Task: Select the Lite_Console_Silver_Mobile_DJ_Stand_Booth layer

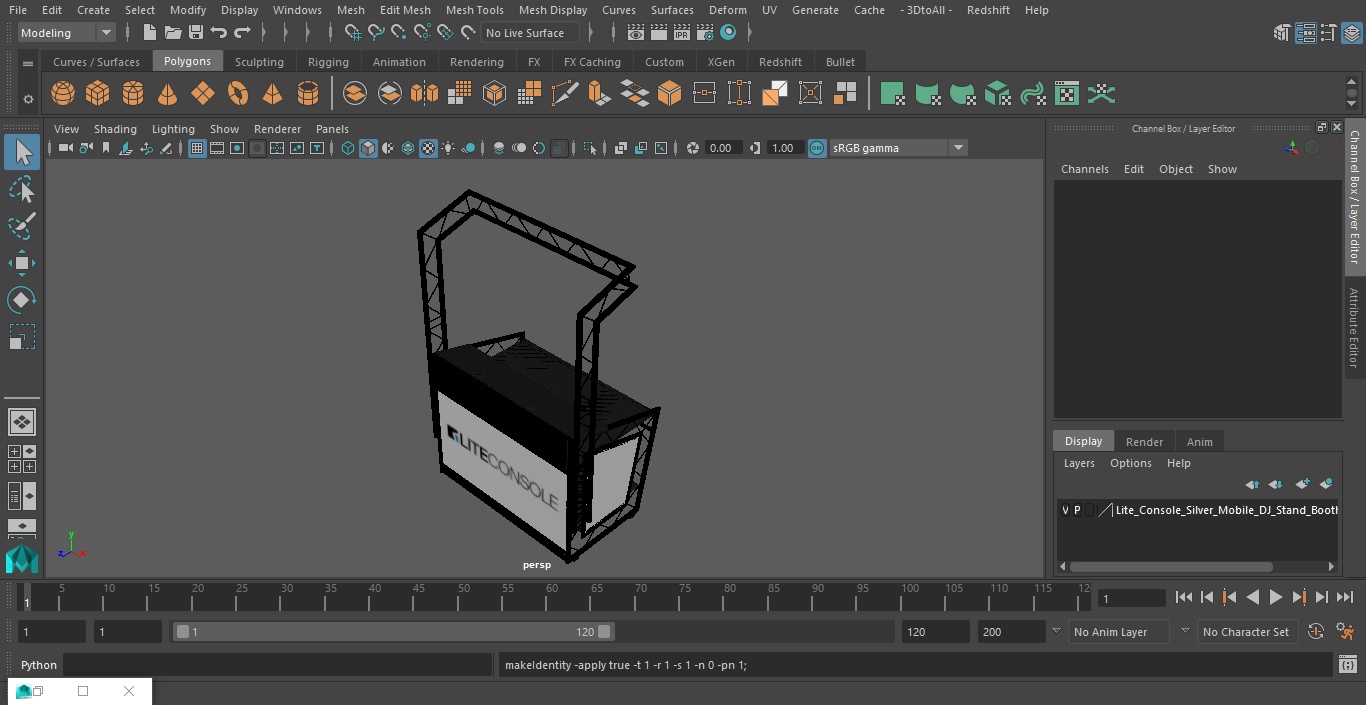Action: 1226,510
